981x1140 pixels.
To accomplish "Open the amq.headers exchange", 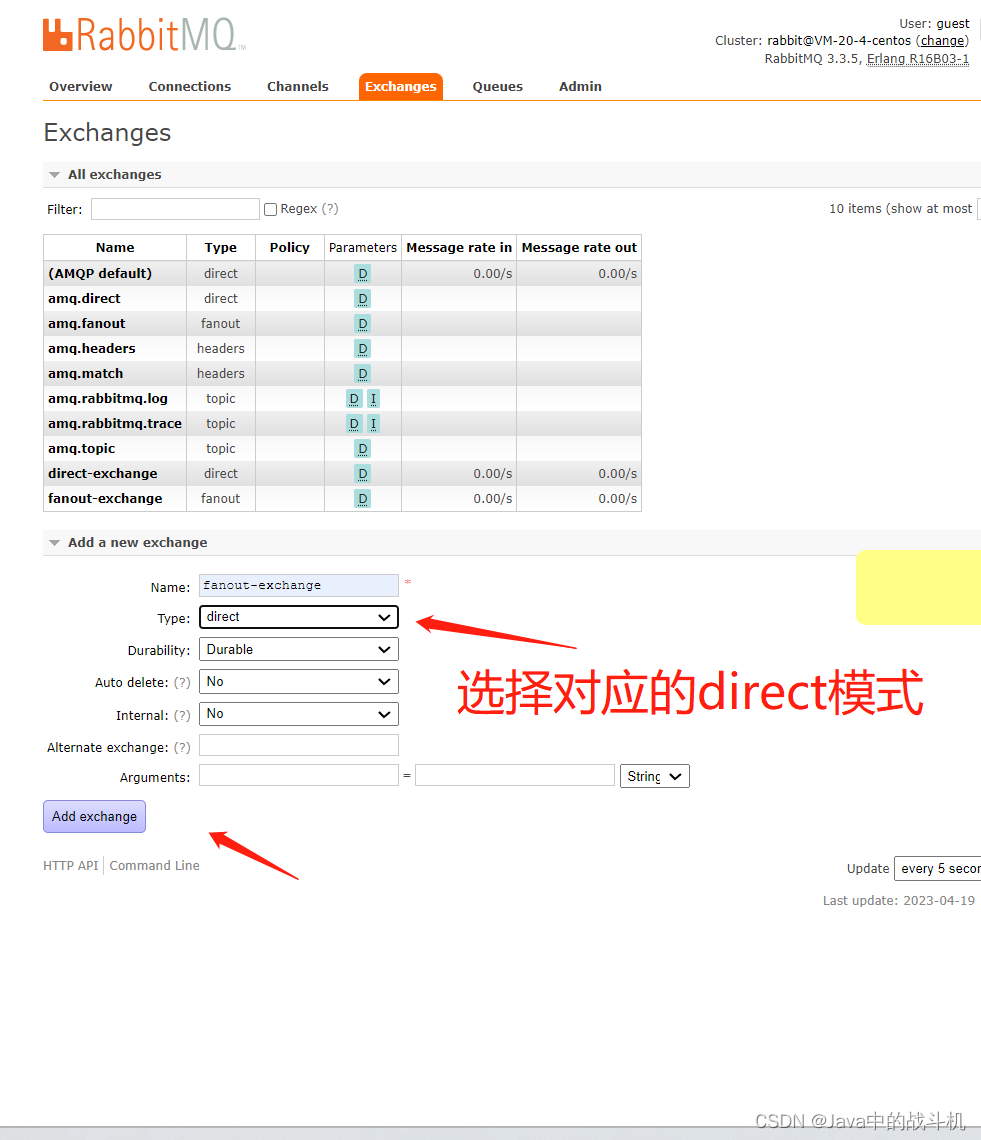I will click(92, 349).
